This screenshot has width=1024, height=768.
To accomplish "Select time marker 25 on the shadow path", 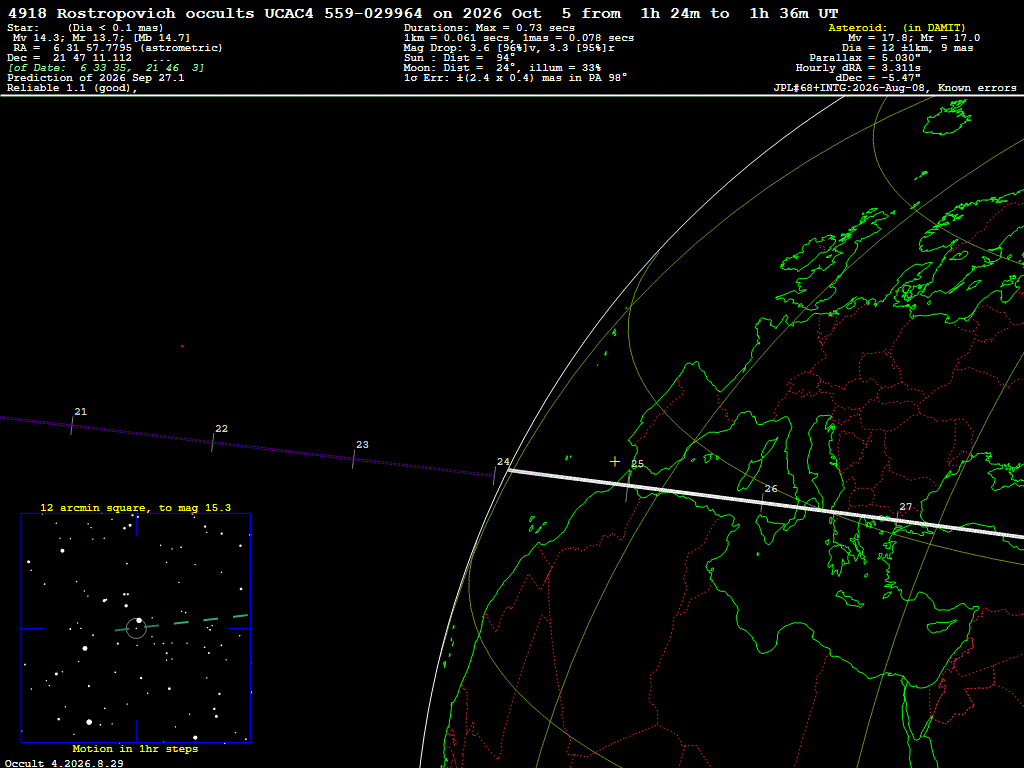I will 637,464.
